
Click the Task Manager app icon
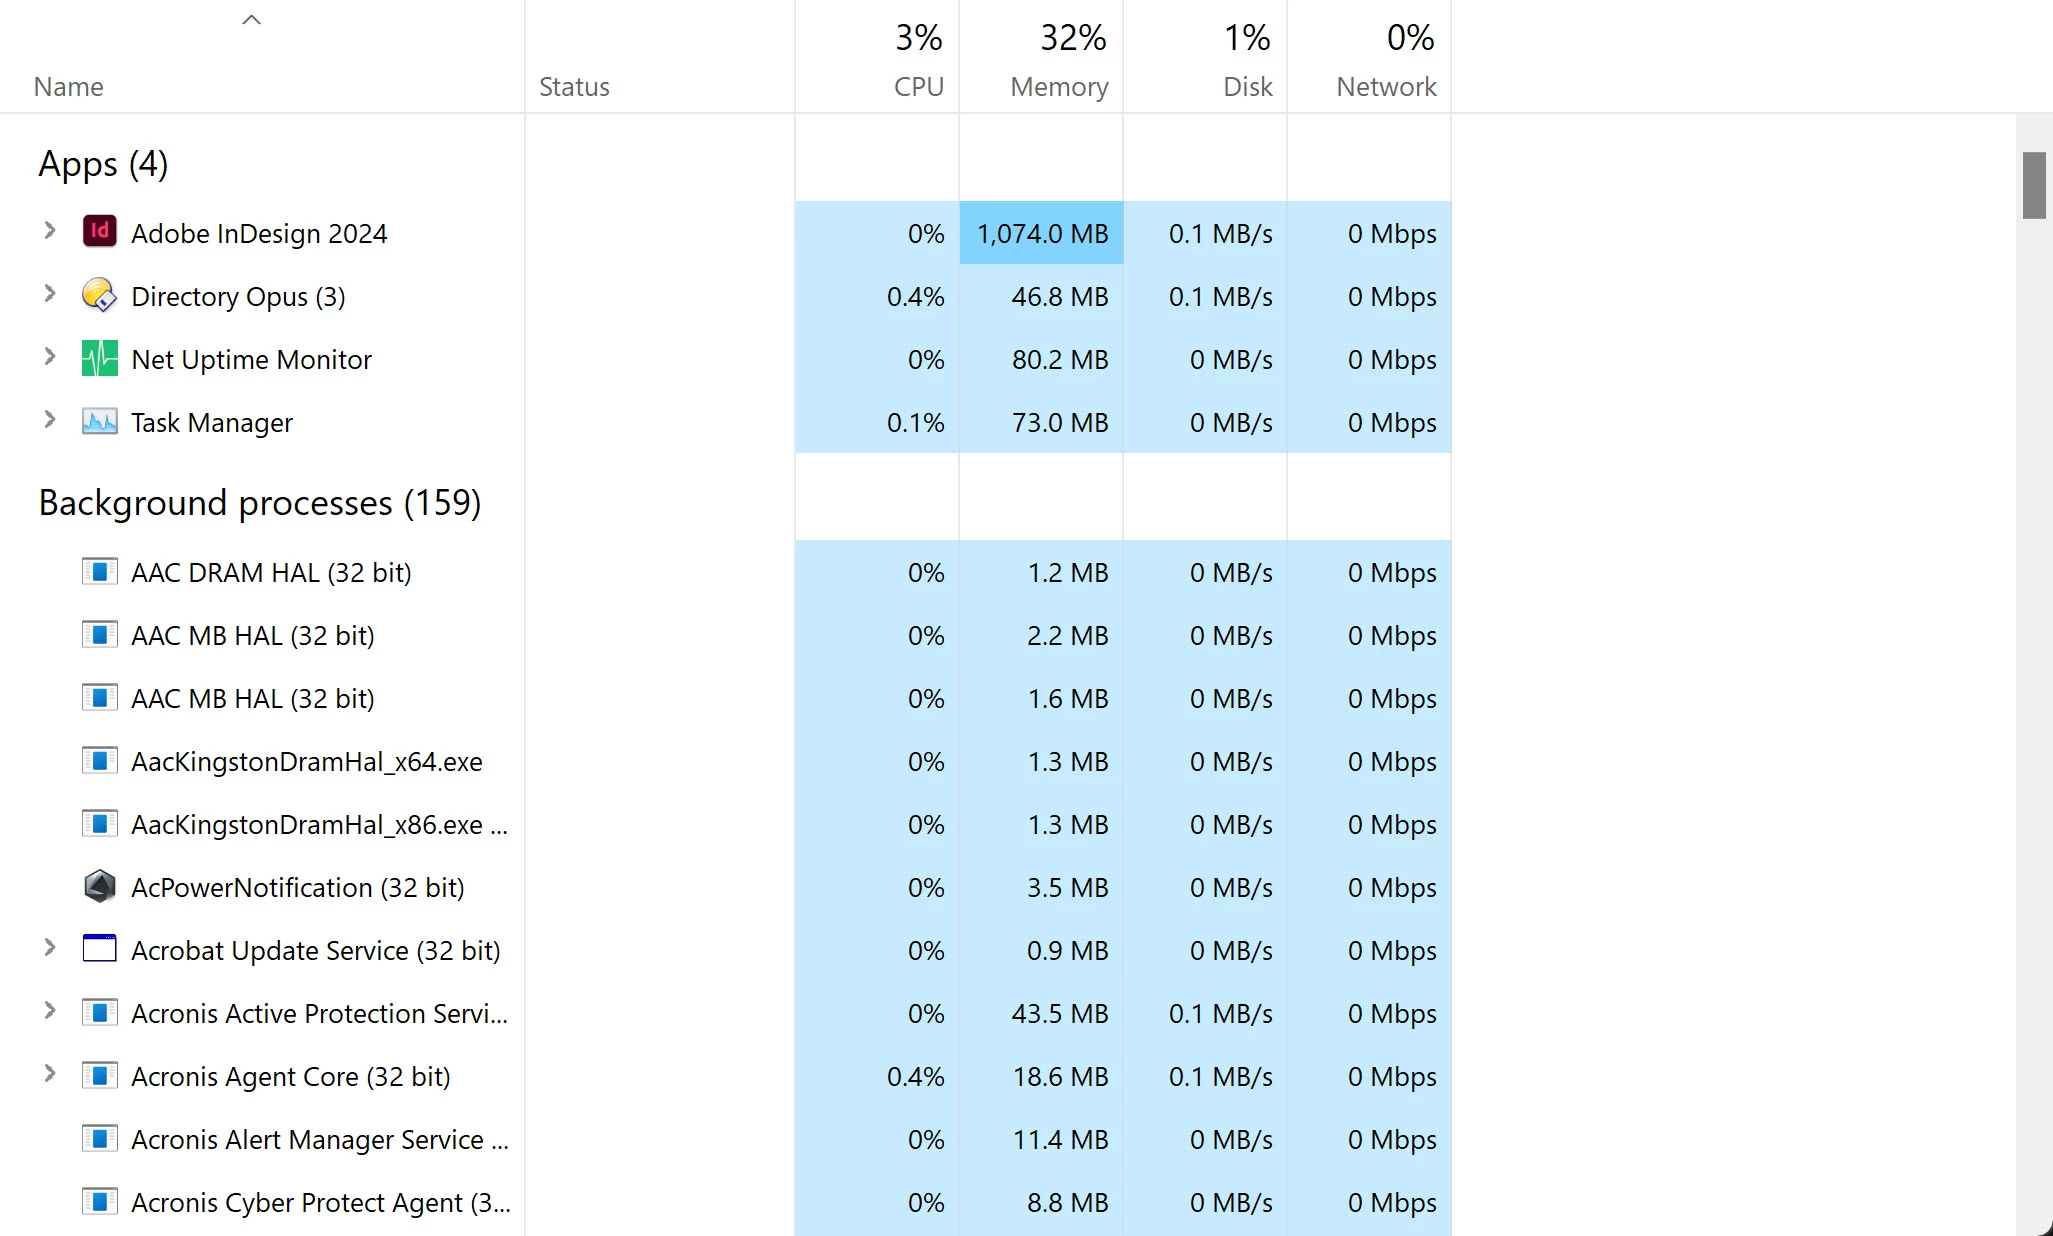tap(99, 421)
